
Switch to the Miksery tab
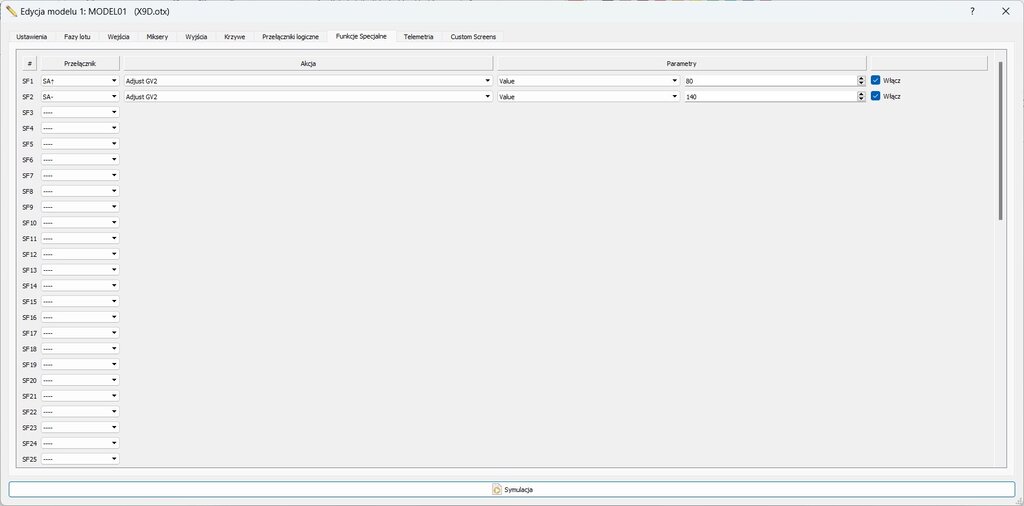pyautogui.click(x=157, y=36)
